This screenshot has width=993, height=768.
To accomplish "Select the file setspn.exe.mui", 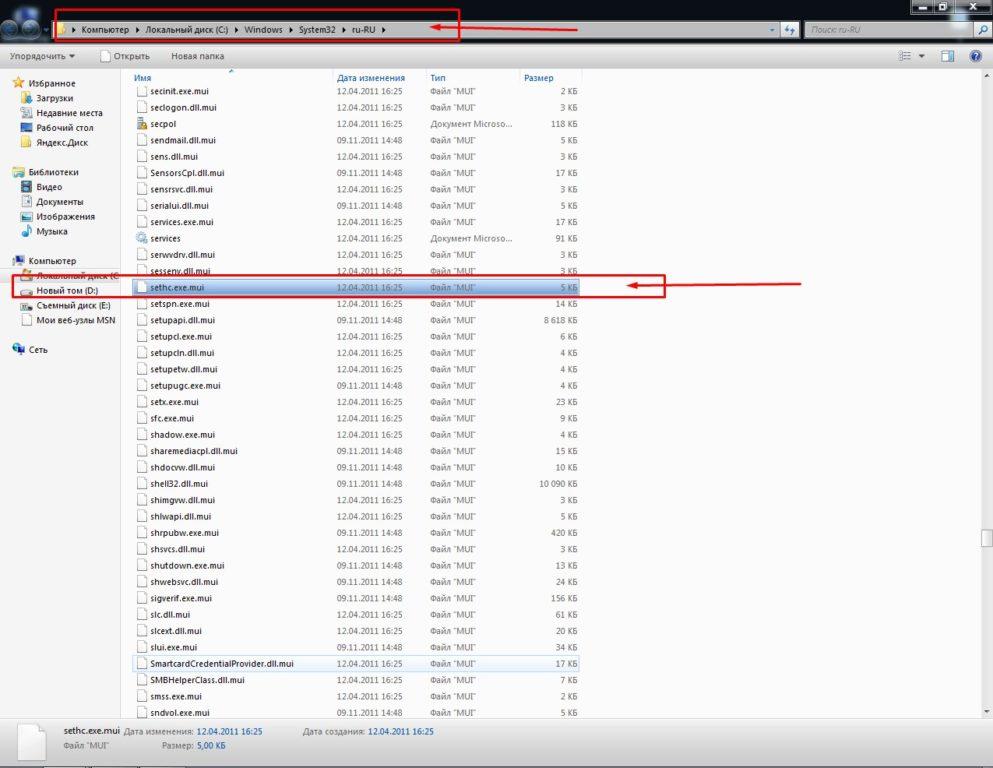I will (356, 304).
